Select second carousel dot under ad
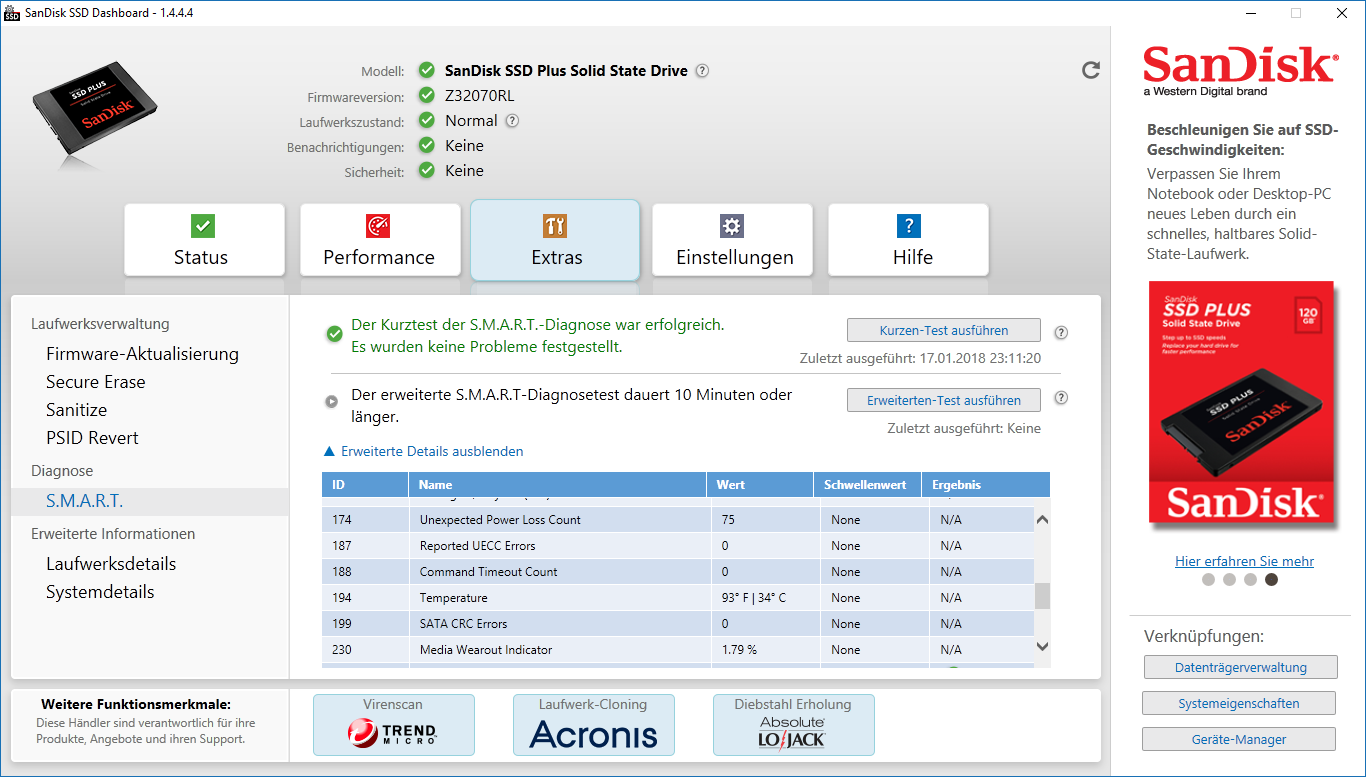 [x=1229, y=579]
